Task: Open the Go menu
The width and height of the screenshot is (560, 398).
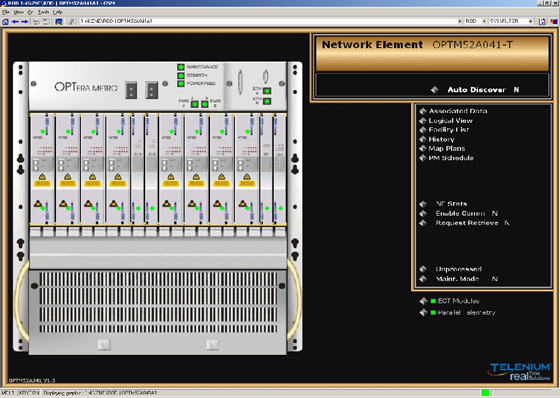Action: click(31, 12)
